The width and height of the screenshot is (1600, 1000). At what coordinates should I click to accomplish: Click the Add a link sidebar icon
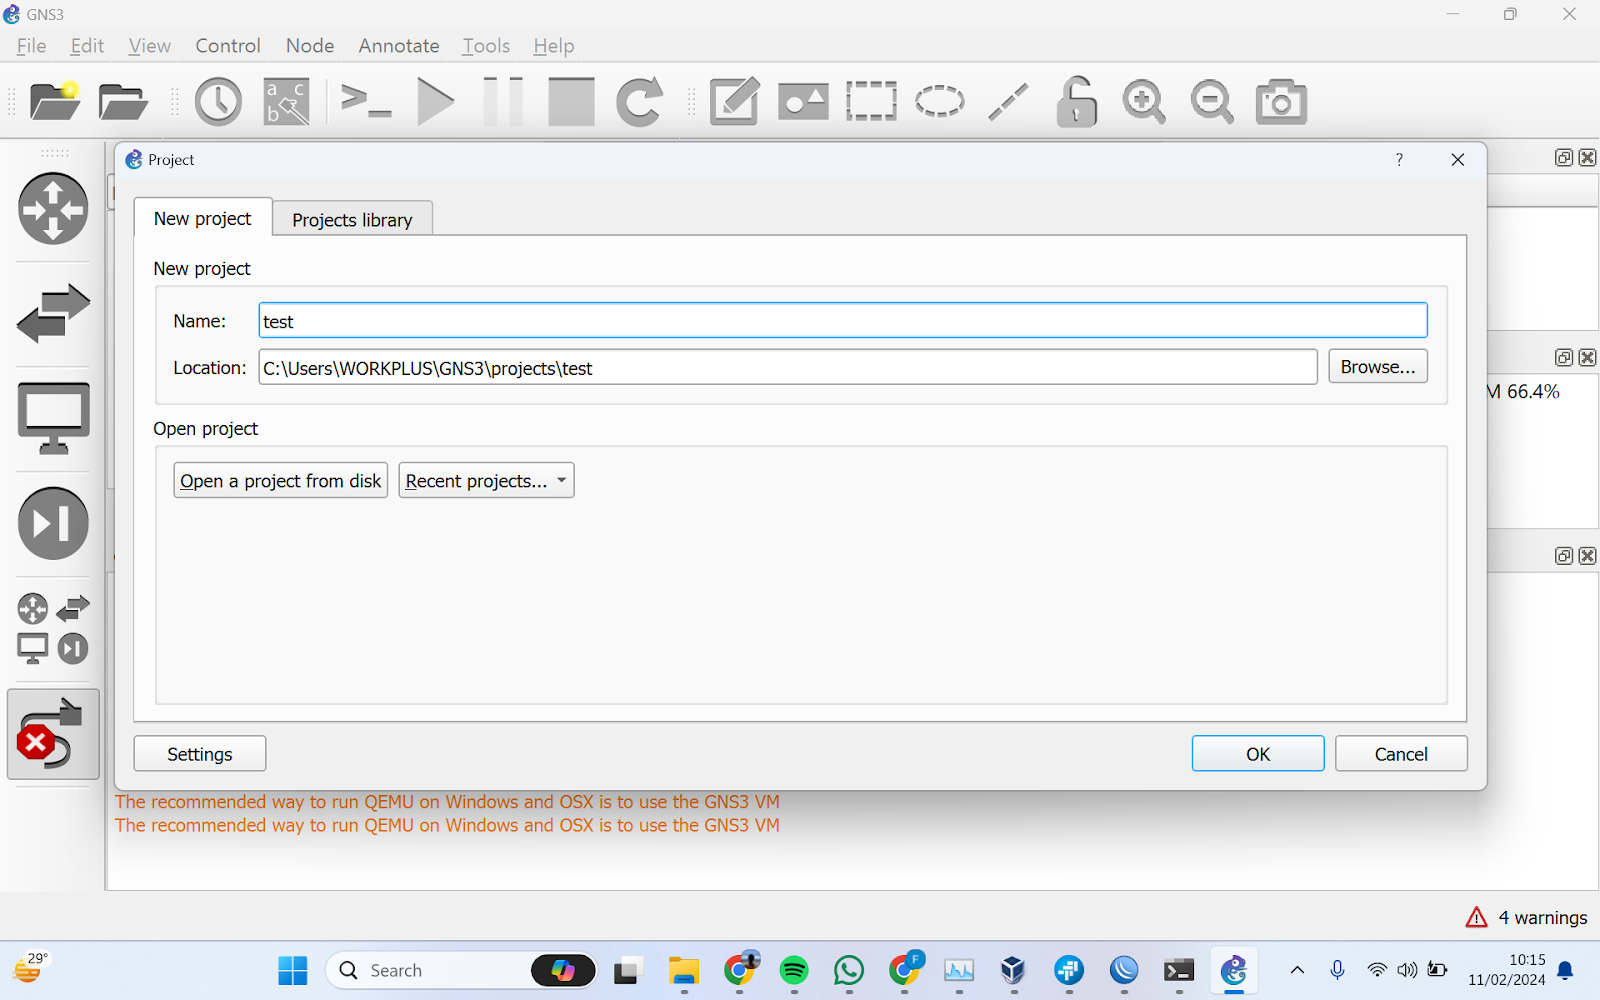(53, 734)
